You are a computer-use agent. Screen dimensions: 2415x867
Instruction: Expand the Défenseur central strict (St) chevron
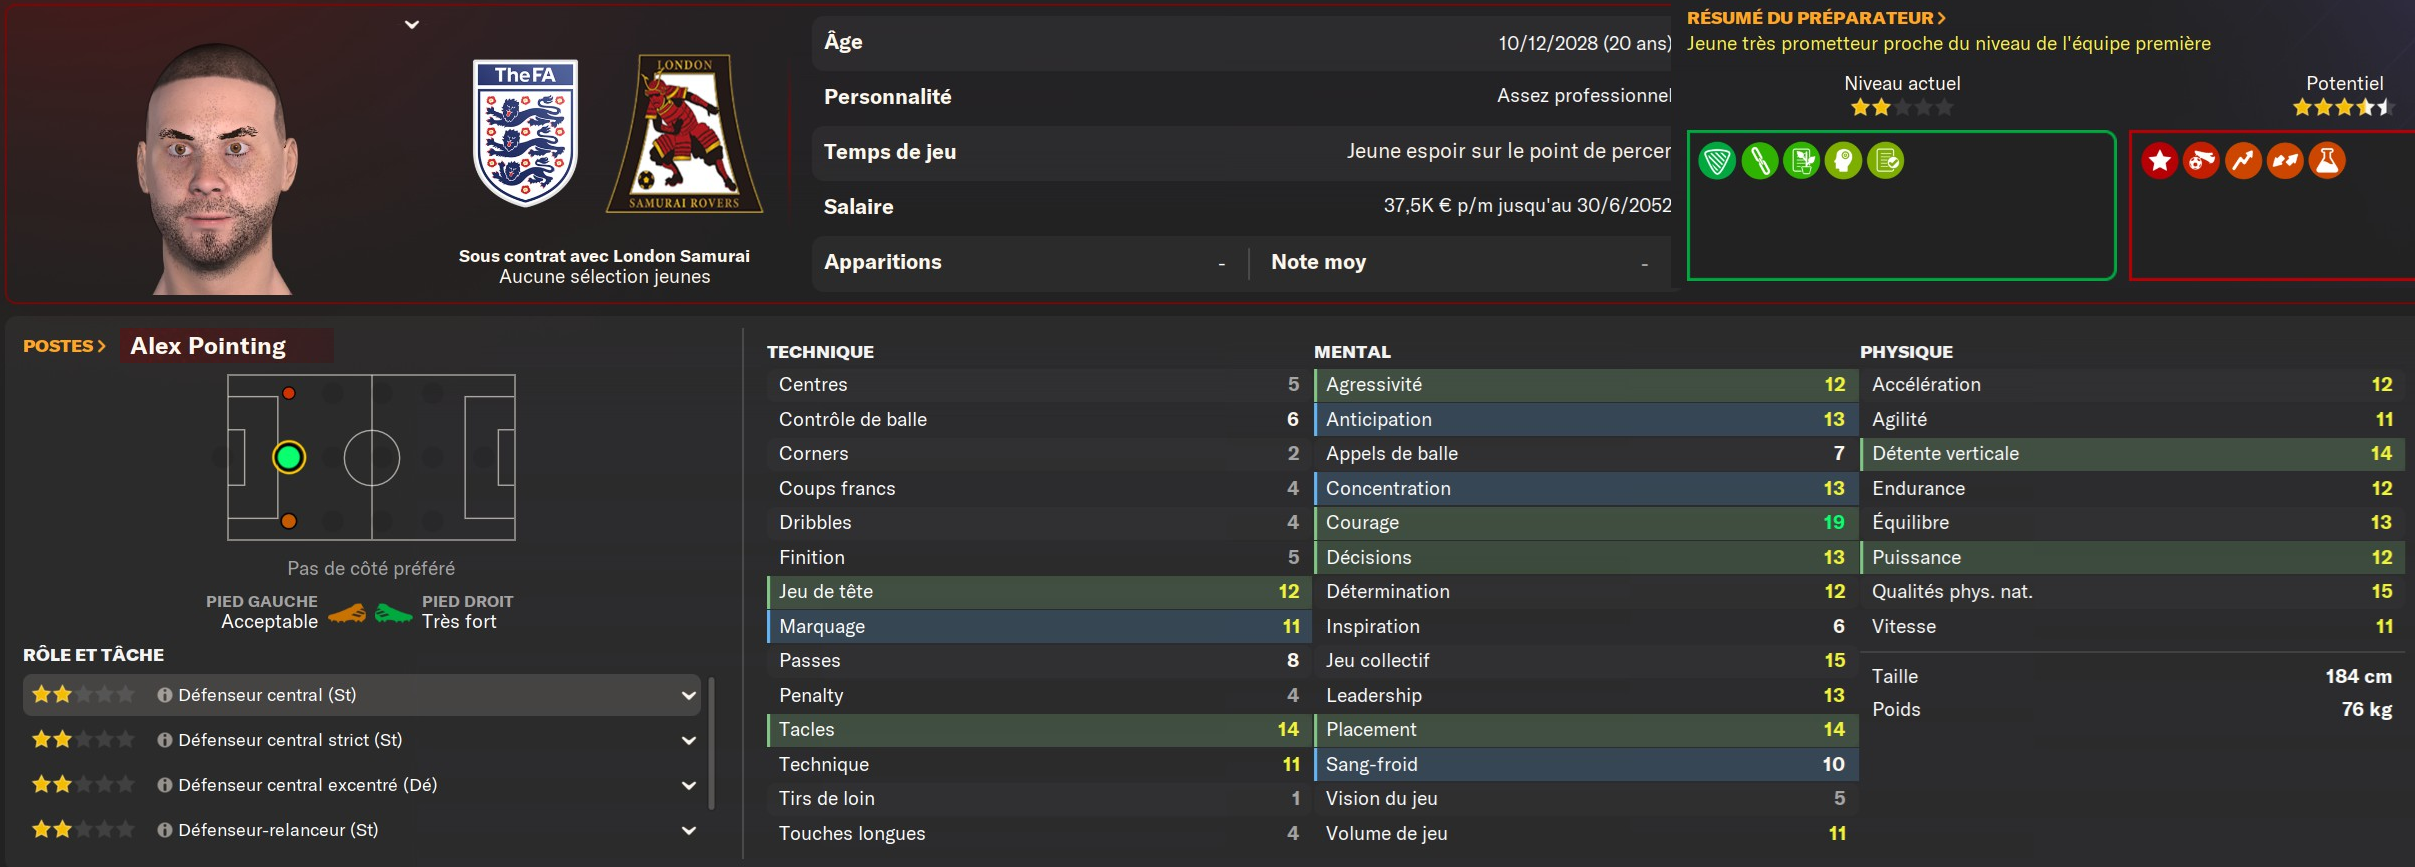689,740
